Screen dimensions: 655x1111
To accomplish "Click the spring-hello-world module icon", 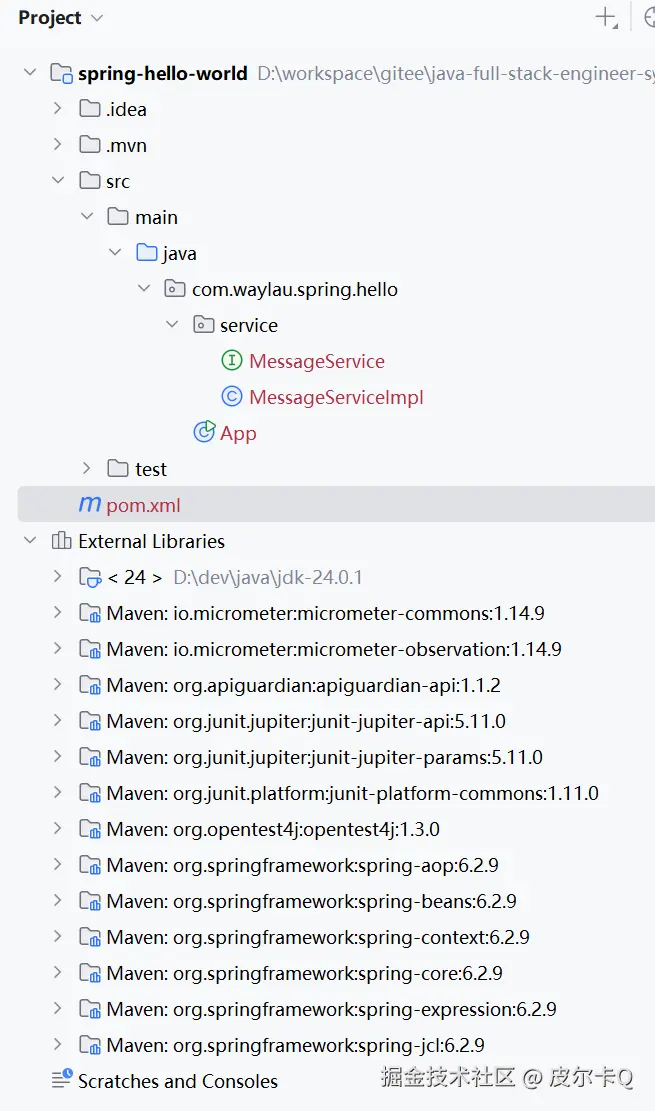I will point(62,73).
